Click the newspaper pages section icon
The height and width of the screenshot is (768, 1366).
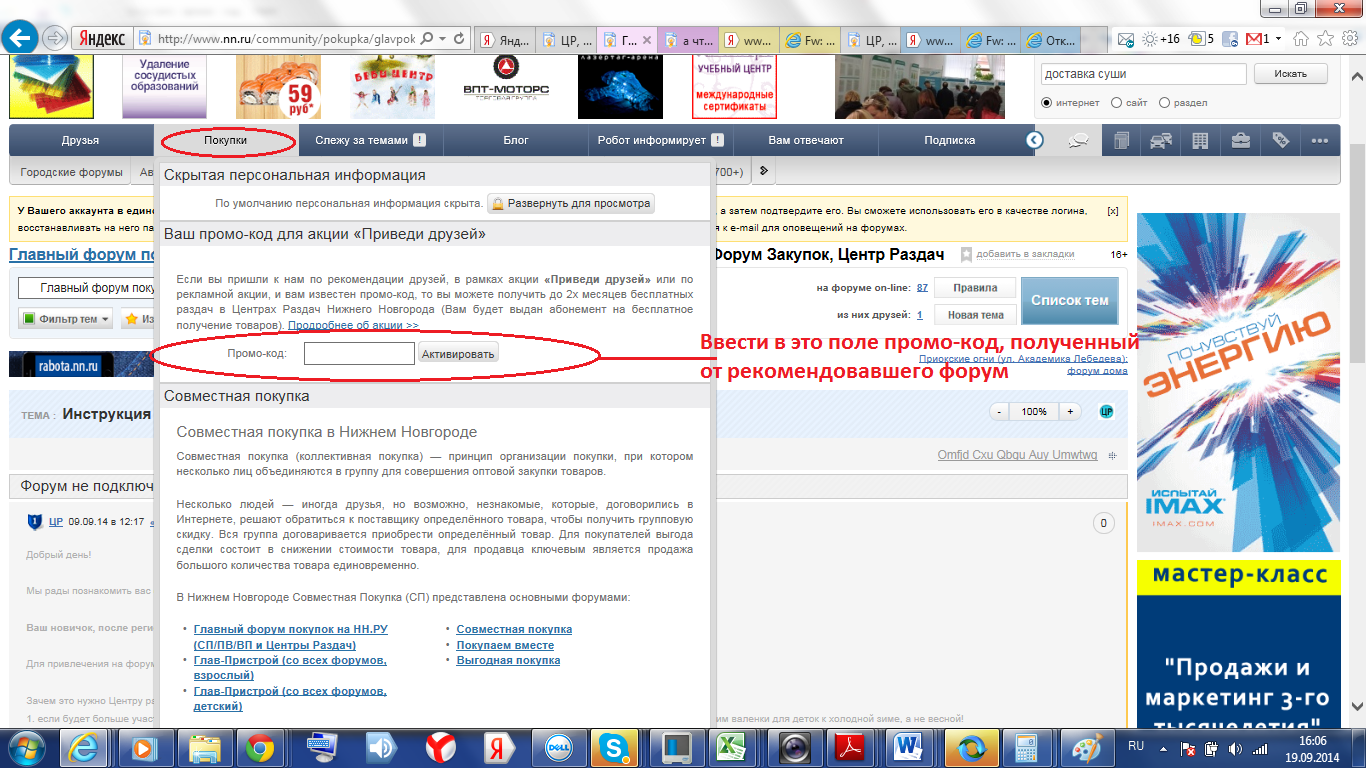click(1121, 141)
